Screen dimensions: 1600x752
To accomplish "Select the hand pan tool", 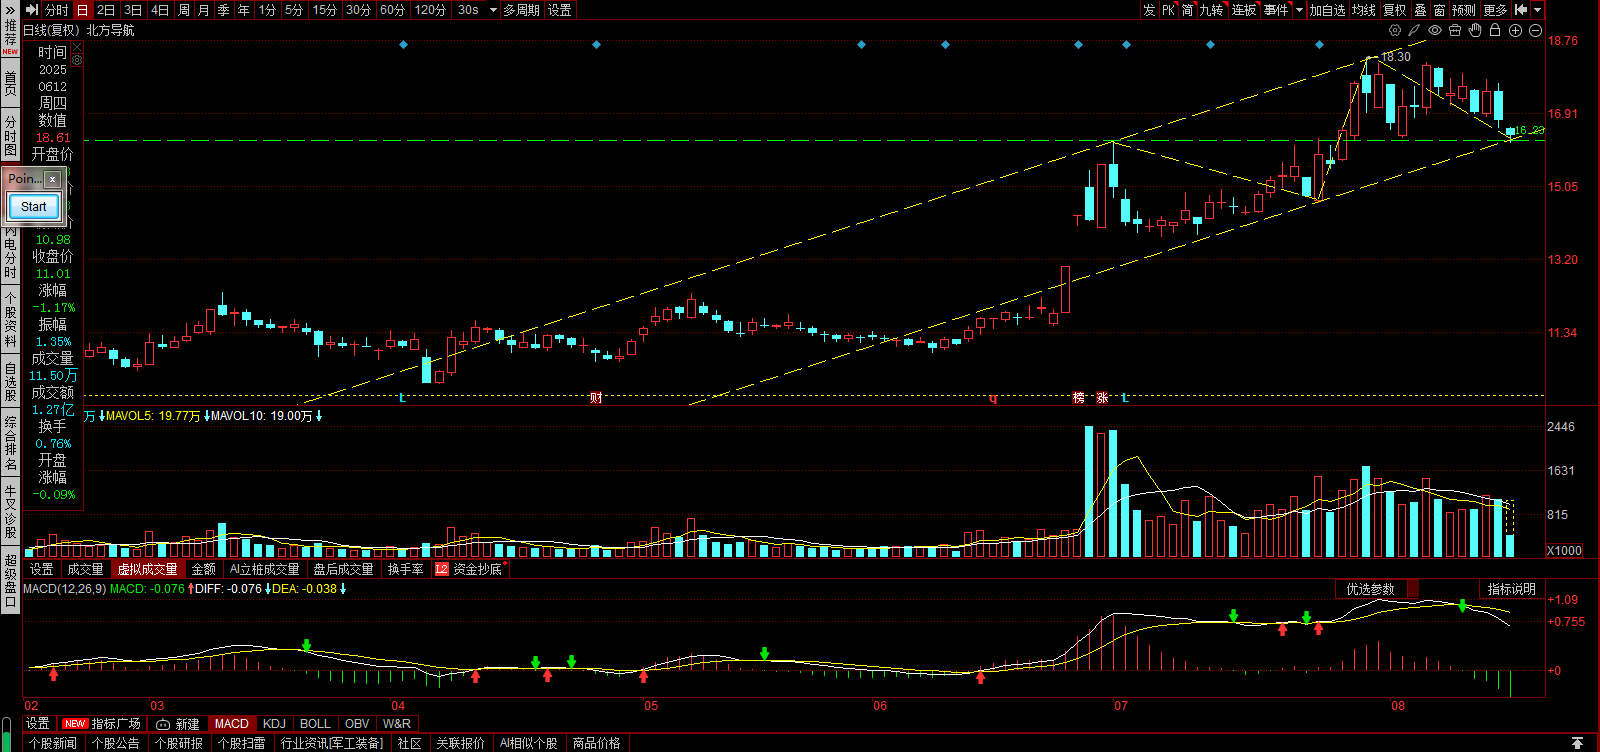I will (1475, 30).
